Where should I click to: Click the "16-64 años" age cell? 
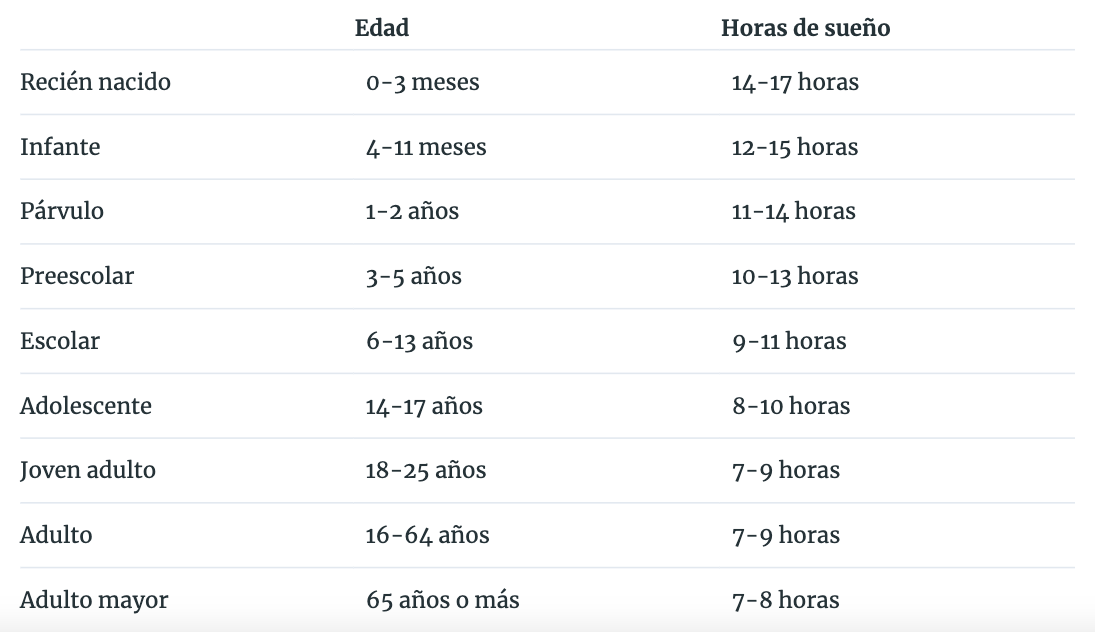point(427,535)
